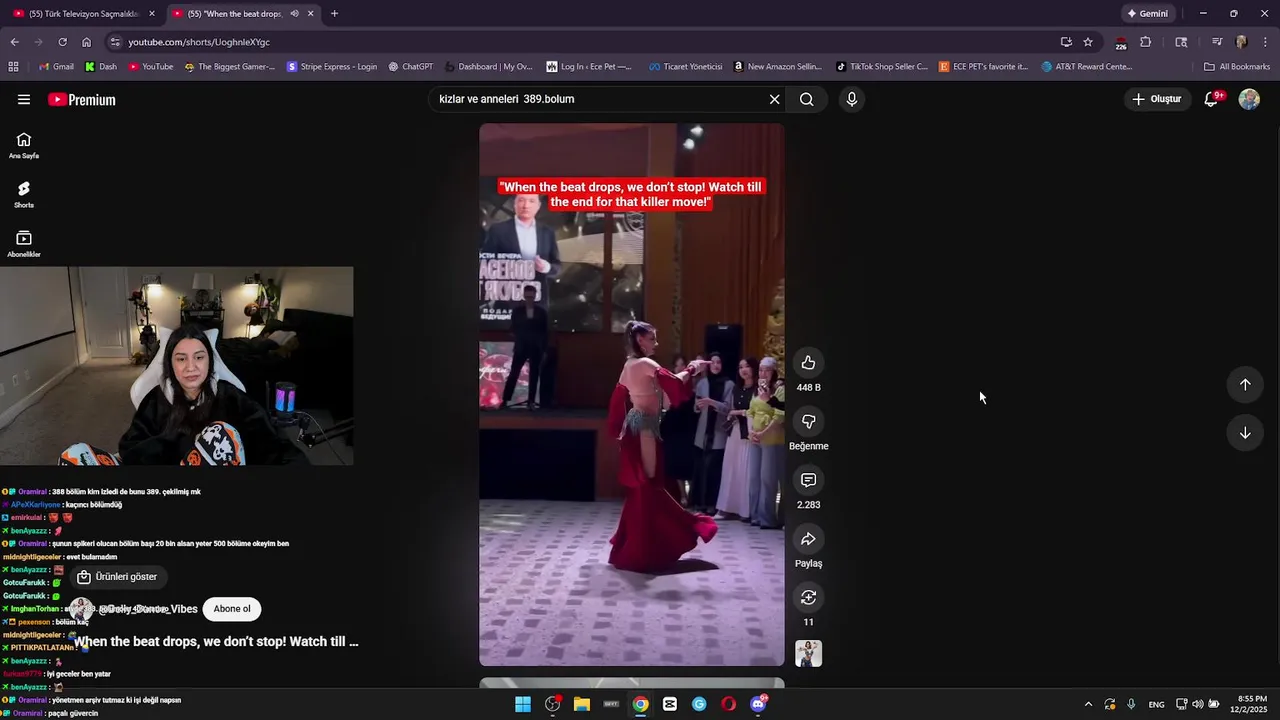Share the Short via Paylaş
The image size is (1280, 720).
coord(808,540)
